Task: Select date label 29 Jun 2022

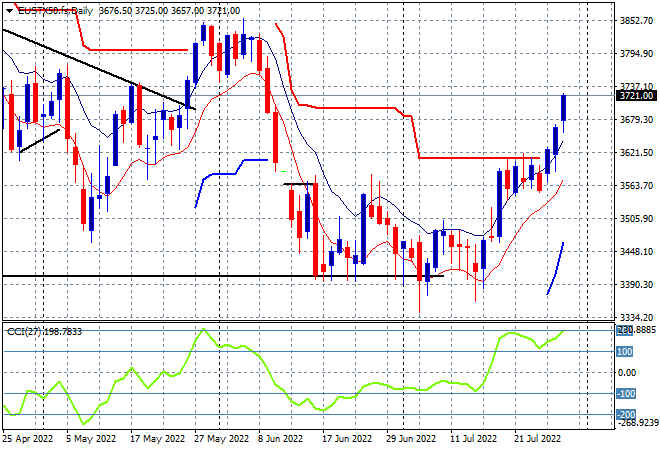Action: (411, 439)
